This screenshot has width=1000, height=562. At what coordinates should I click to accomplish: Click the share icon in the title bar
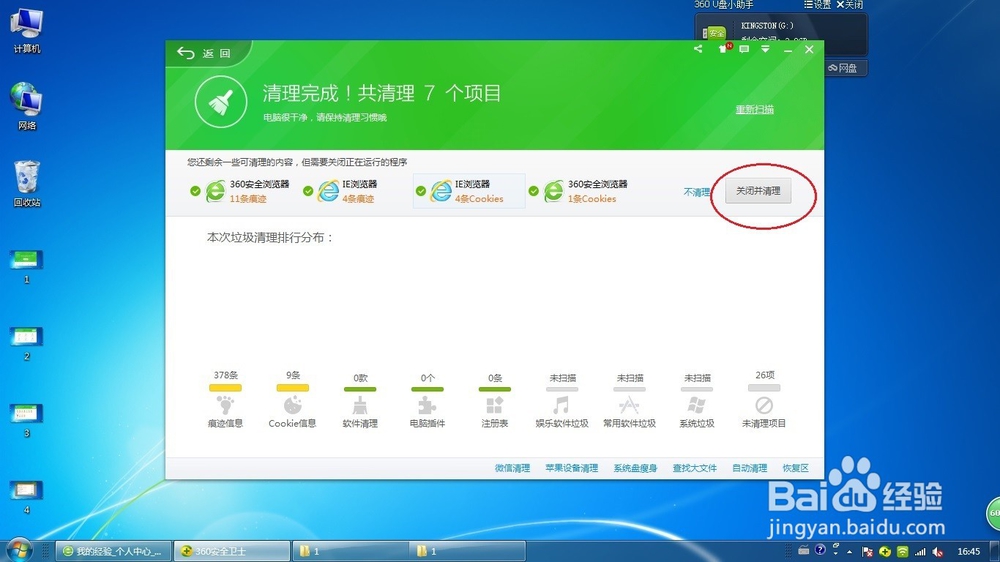tap(698, 49)
